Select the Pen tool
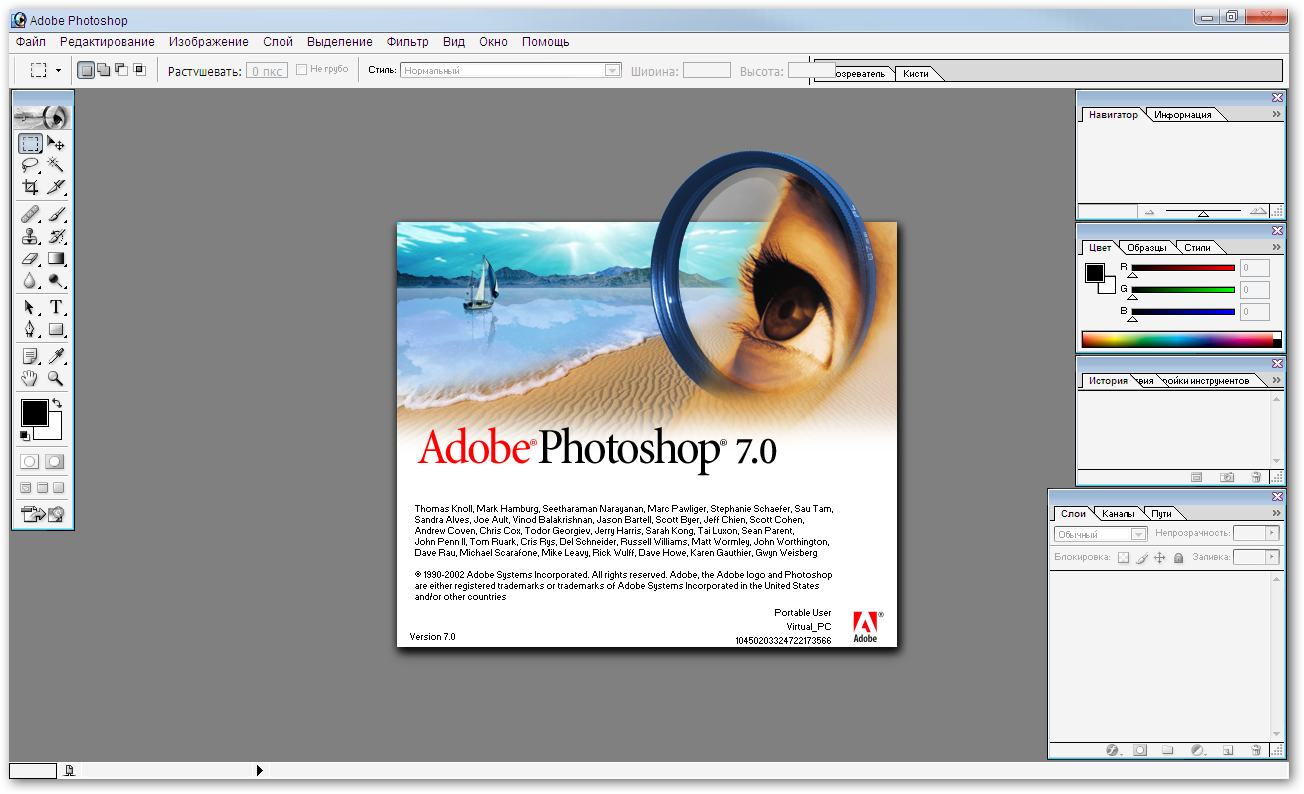The width and height of the screenshot is (1304, 794). [31, 329]
